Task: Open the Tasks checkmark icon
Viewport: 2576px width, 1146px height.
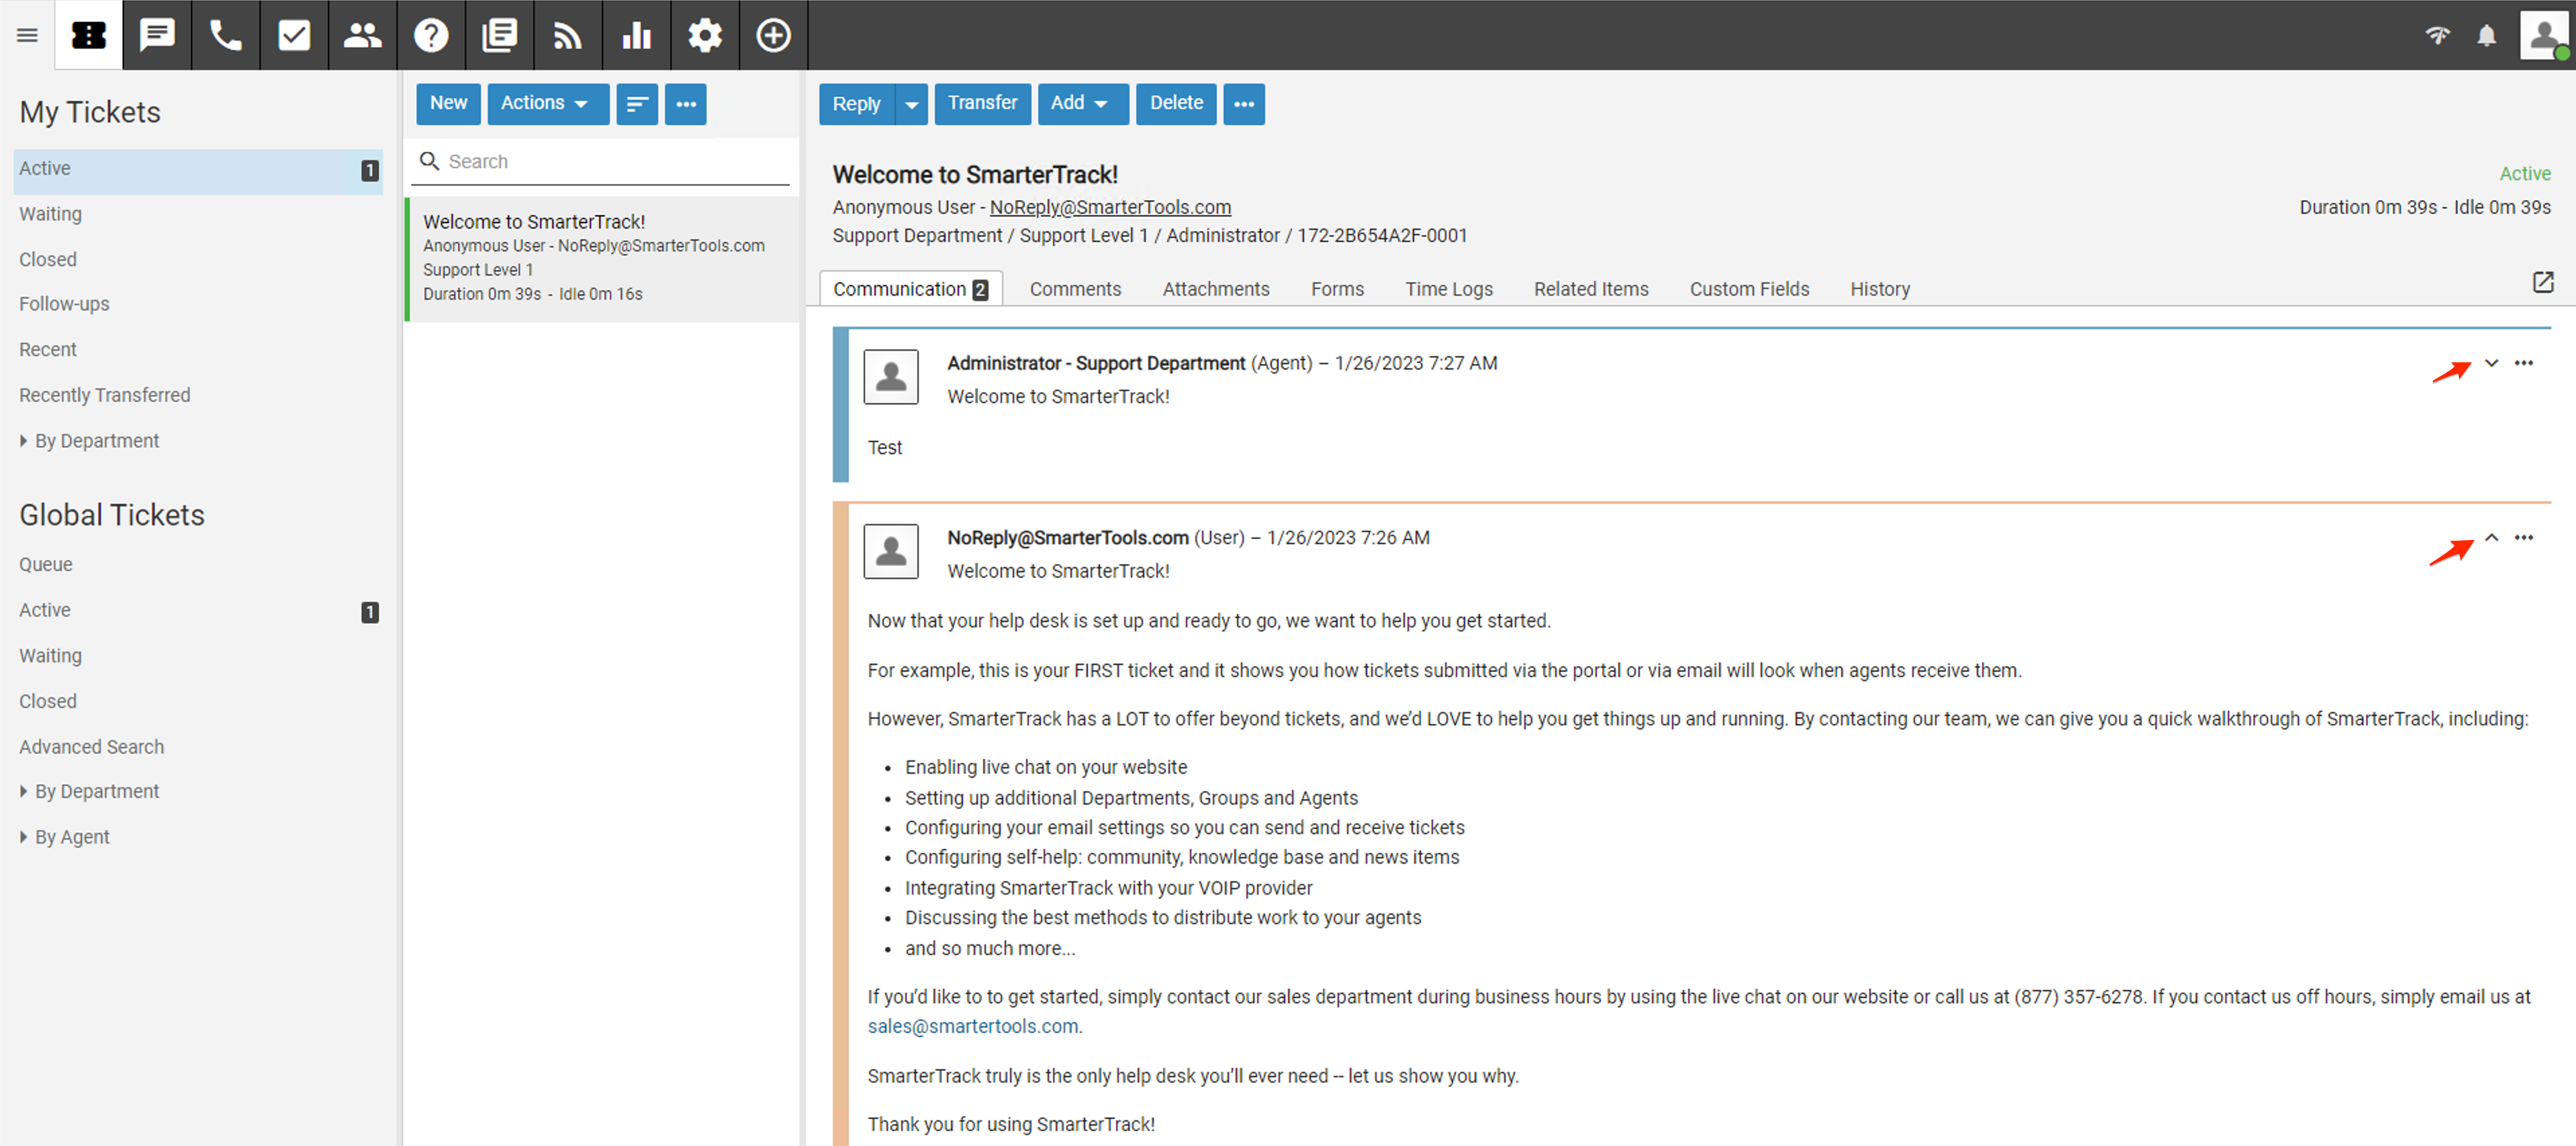Action: pos(294,35)
